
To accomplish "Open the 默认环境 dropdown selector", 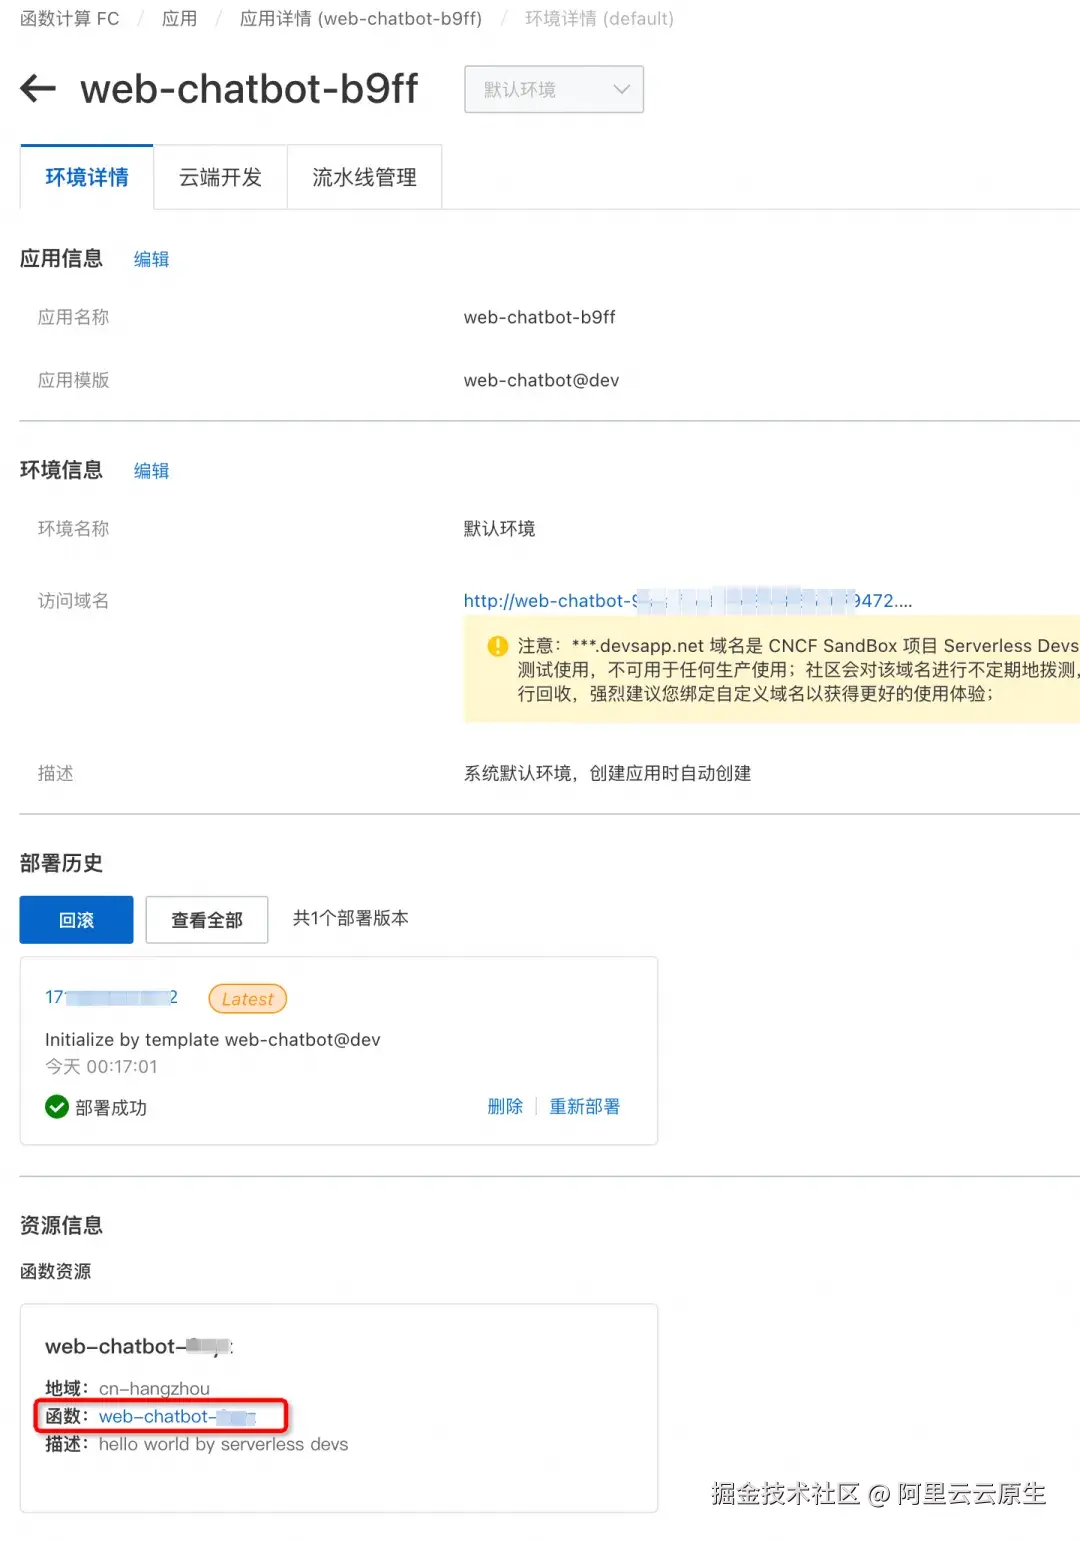I will 553,89.
